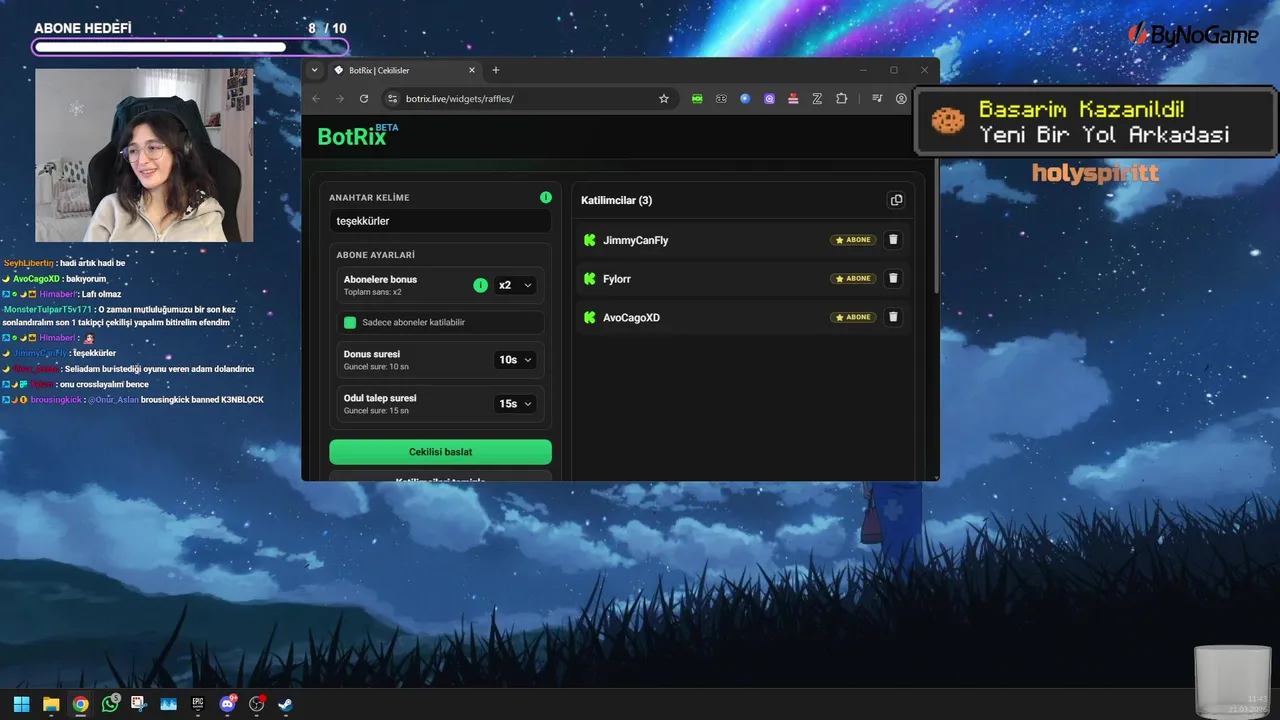Open File Explorer from the taskbar
This screenshot has width=1280, height=720.
[x=51, y=704]
